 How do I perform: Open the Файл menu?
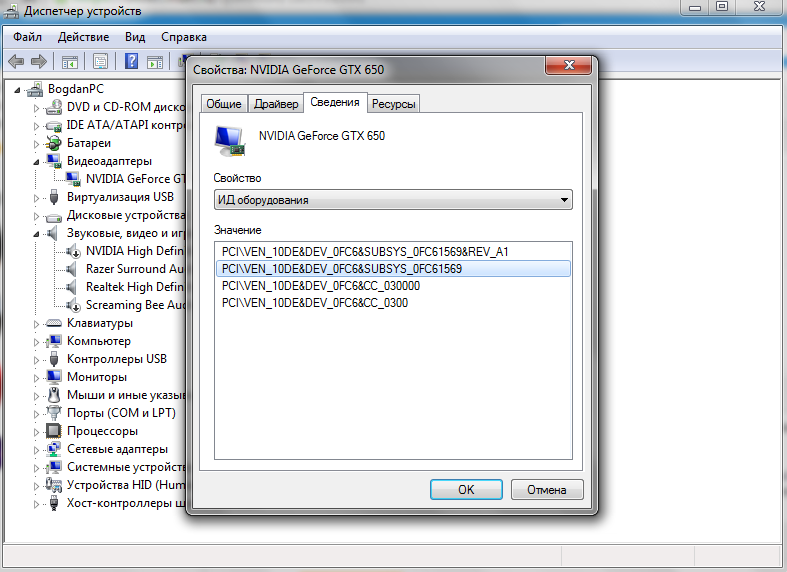point(27,37)
